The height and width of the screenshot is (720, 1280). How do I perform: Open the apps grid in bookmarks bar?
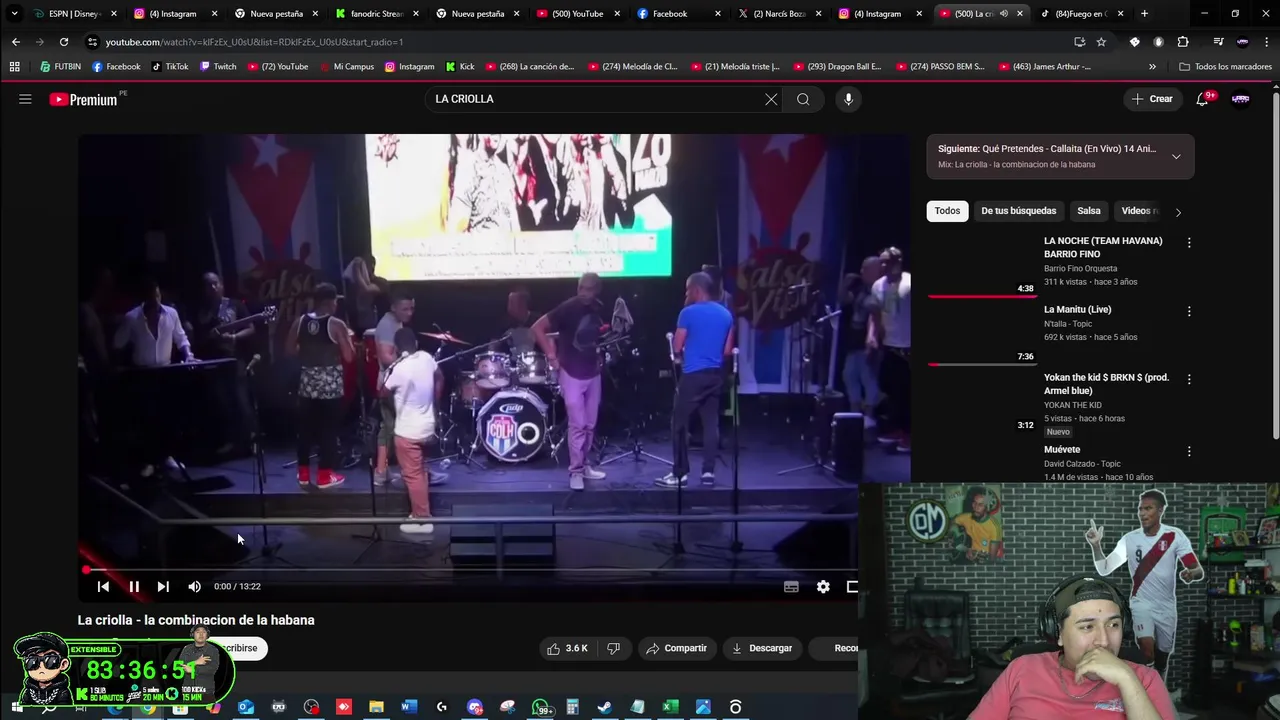point(14,67)
